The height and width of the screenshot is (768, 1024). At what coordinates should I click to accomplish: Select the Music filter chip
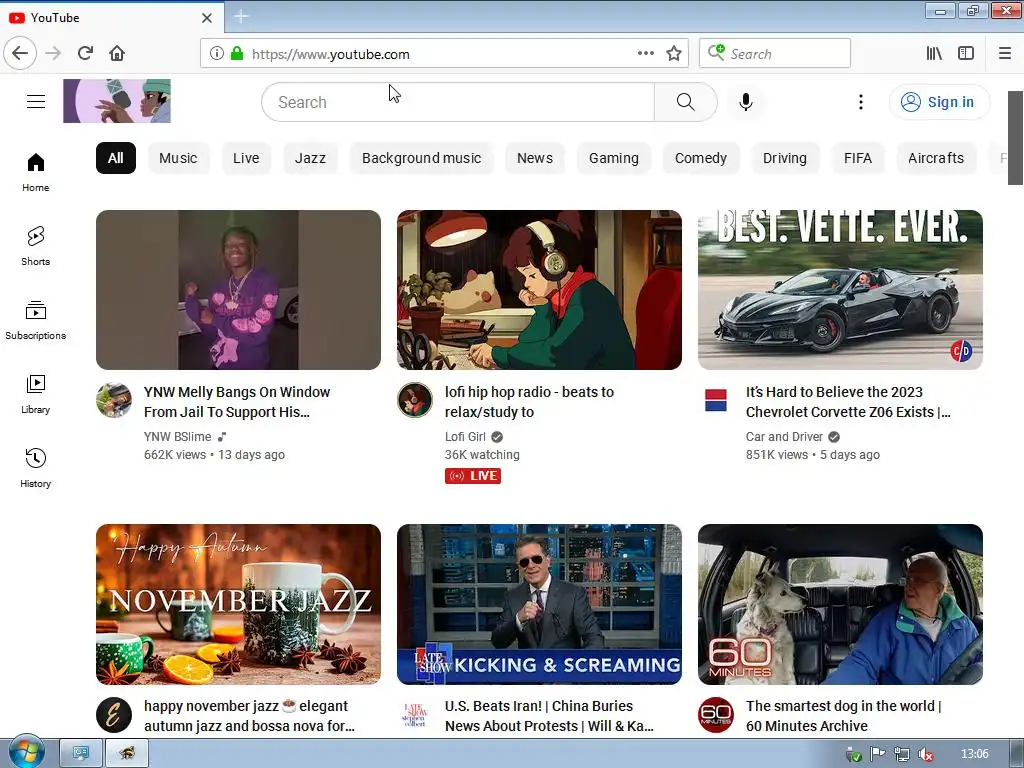(x=178, y=158)
